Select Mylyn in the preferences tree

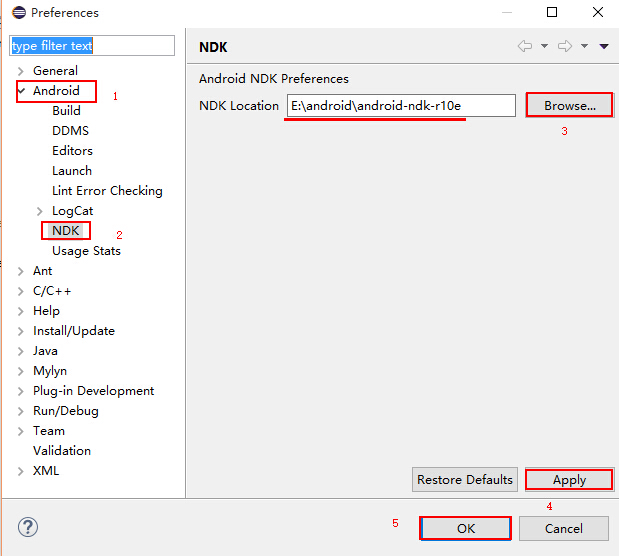[50, 371]
